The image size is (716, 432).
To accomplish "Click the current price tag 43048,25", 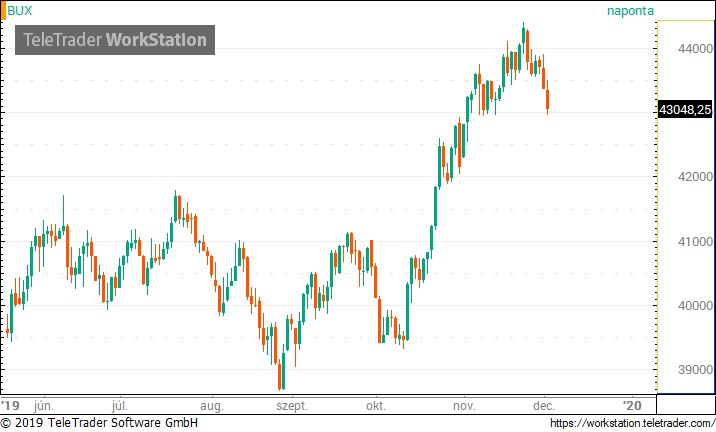I will 685,110.
